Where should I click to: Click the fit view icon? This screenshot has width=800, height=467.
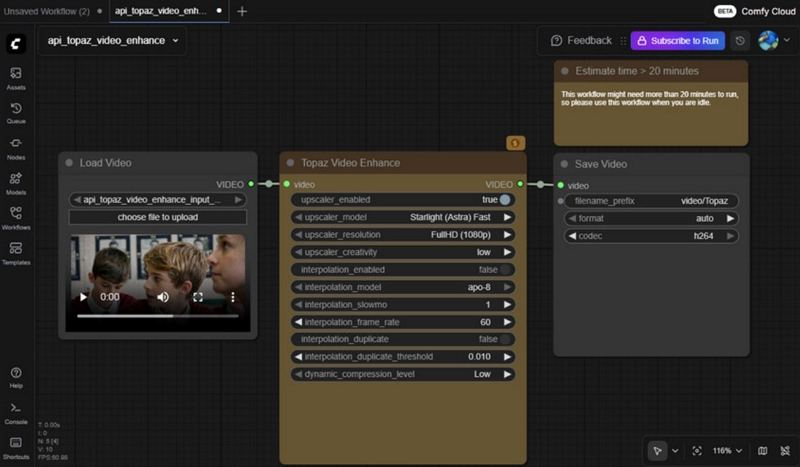tap(697, 451)
